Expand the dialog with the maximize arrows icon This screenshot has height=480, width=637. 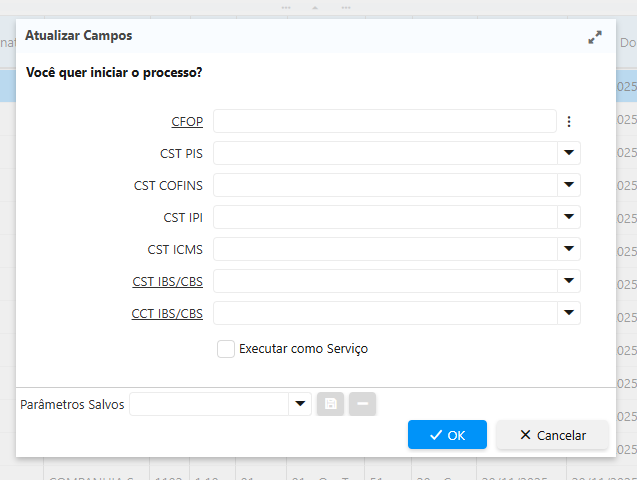[595, 37]
